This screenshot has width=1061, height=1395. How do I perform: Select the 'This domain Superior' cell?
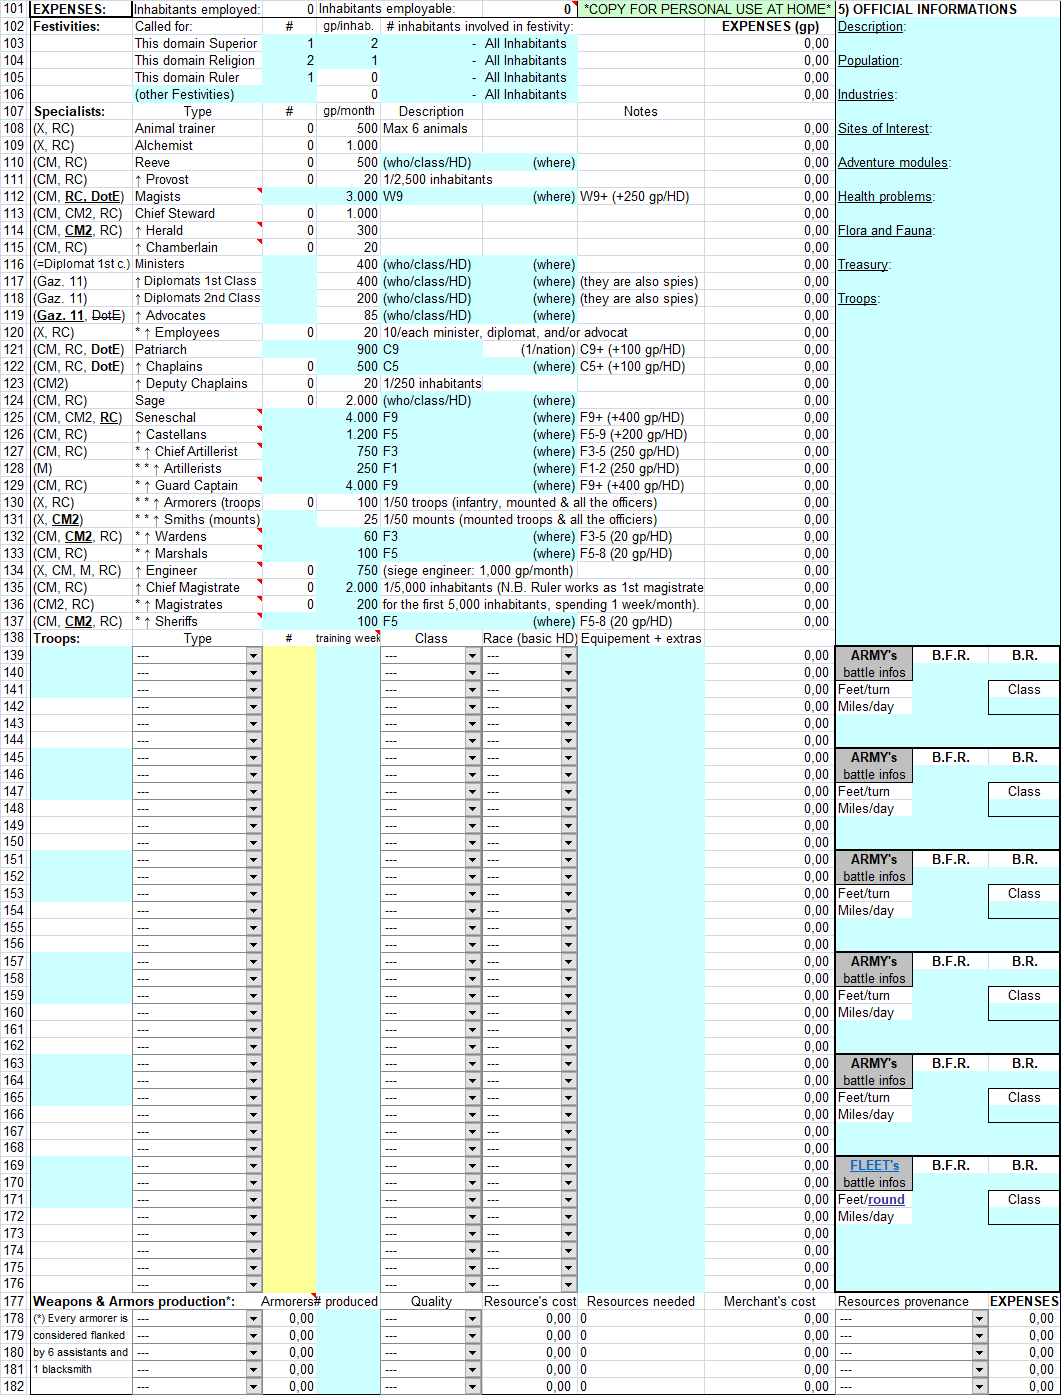click(198, 44)
